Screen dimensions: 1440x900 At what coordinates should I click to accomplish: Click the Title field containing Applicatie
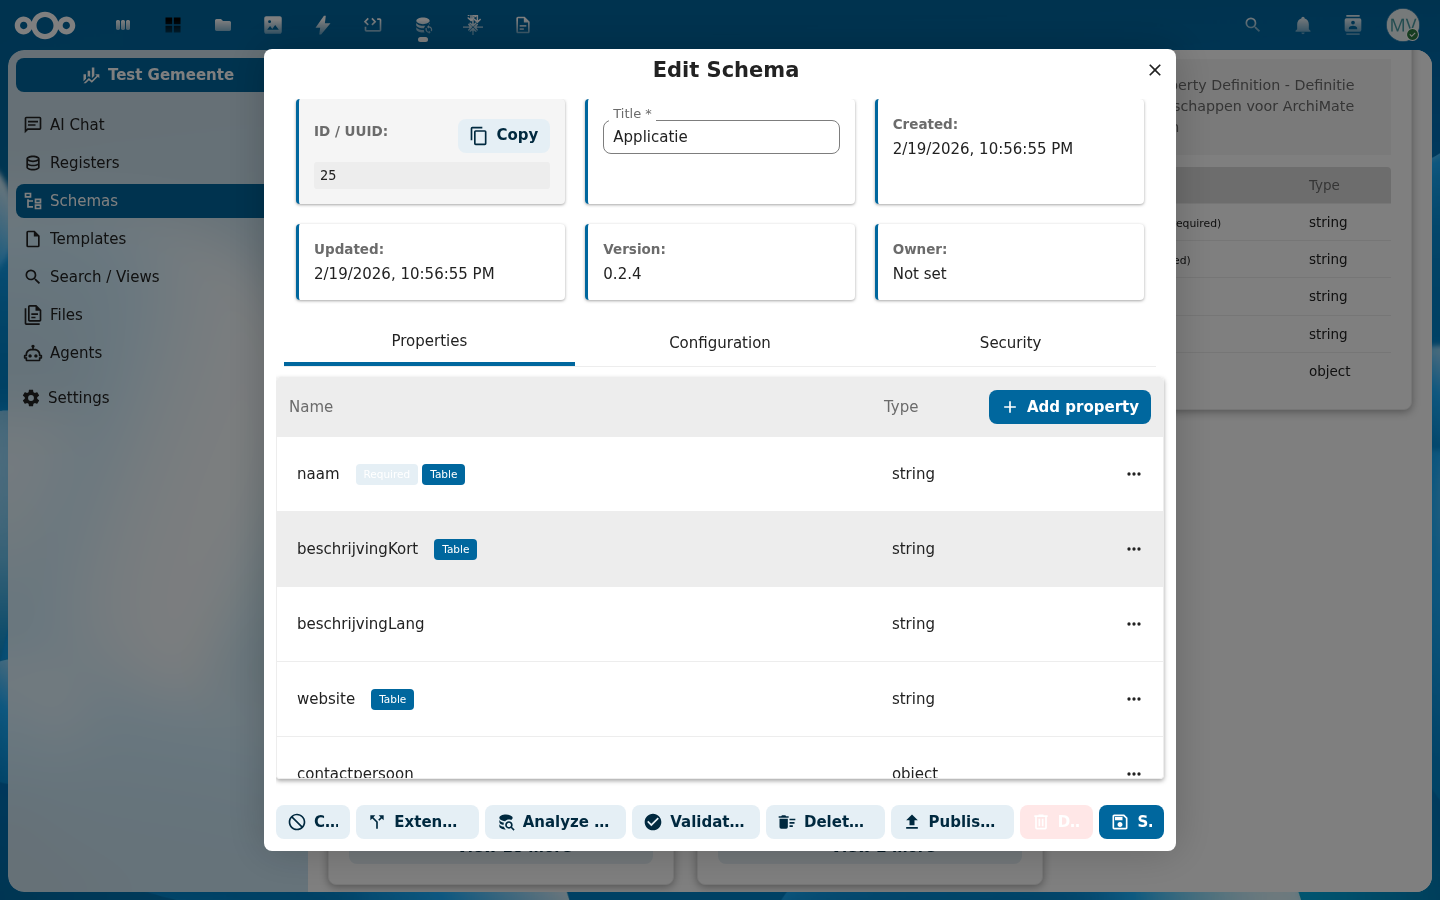click(x=720, y=137)
